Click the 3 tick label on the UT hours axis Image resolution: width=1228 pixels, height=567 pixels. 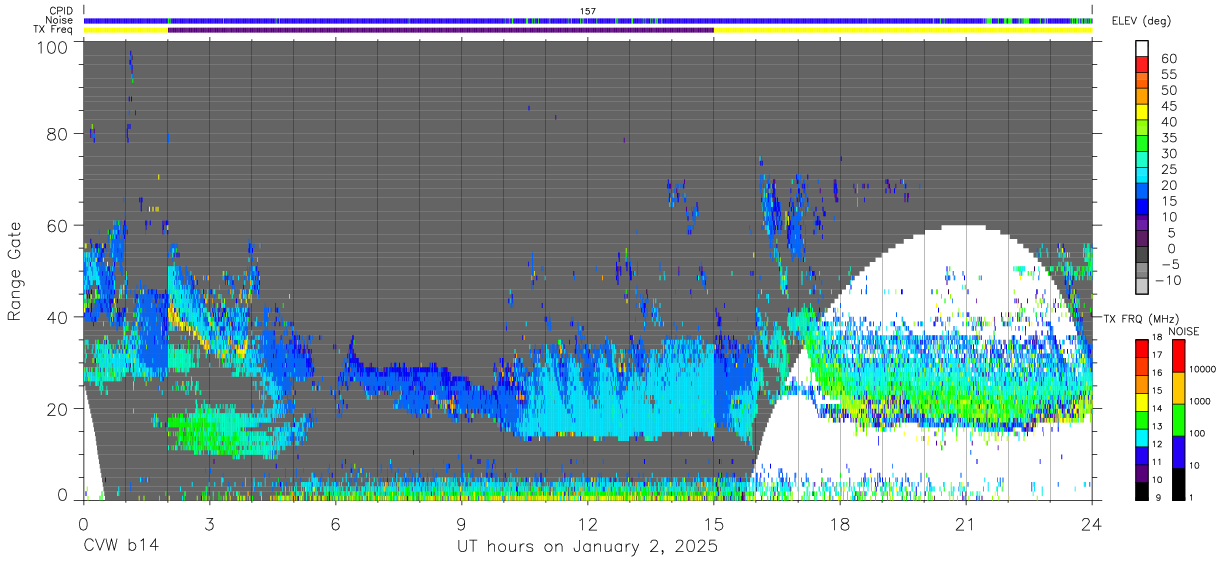209,524
